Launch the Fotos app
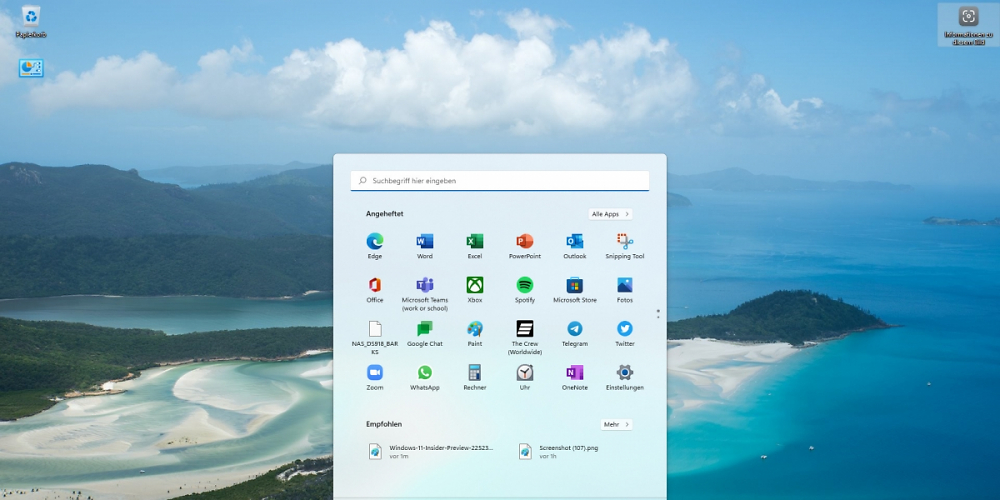The height and width of the screenshot is (500, 1000). coord(624,290)
